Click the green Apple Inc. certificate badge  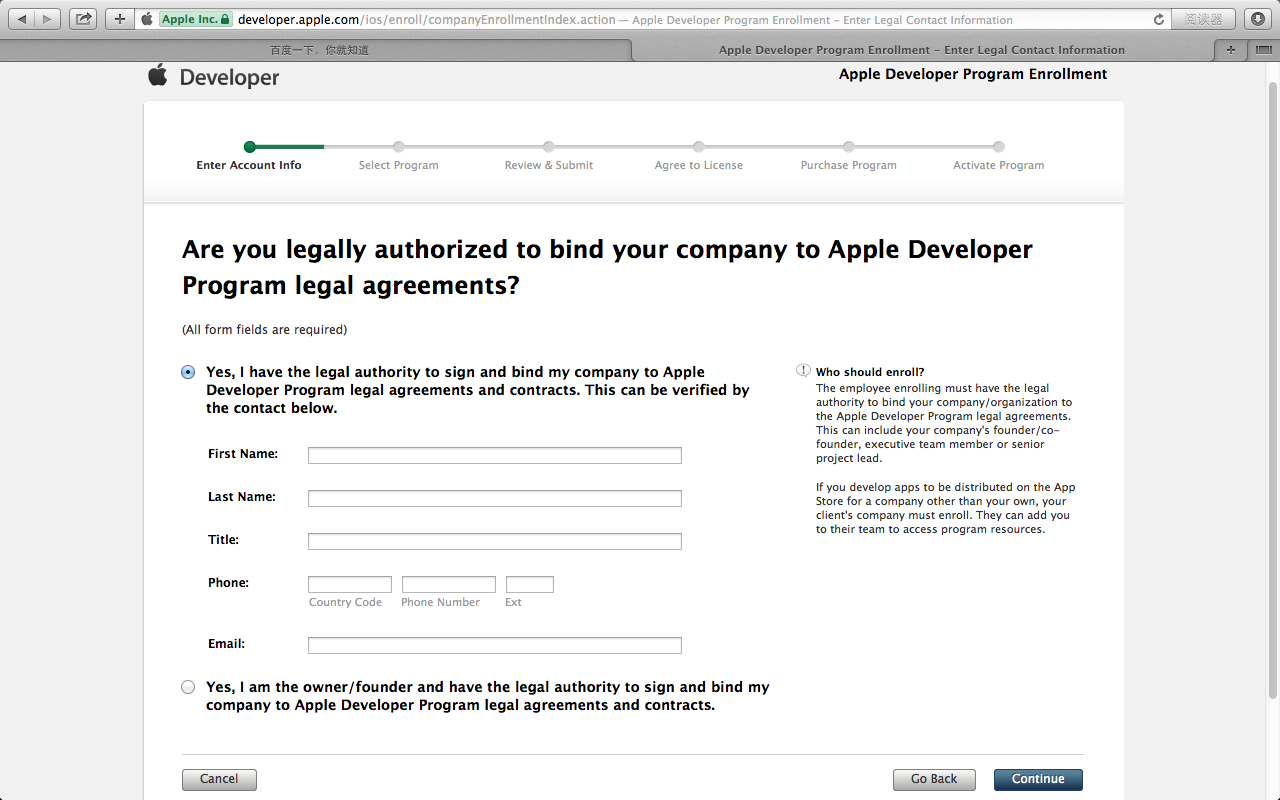pos(195,19)
